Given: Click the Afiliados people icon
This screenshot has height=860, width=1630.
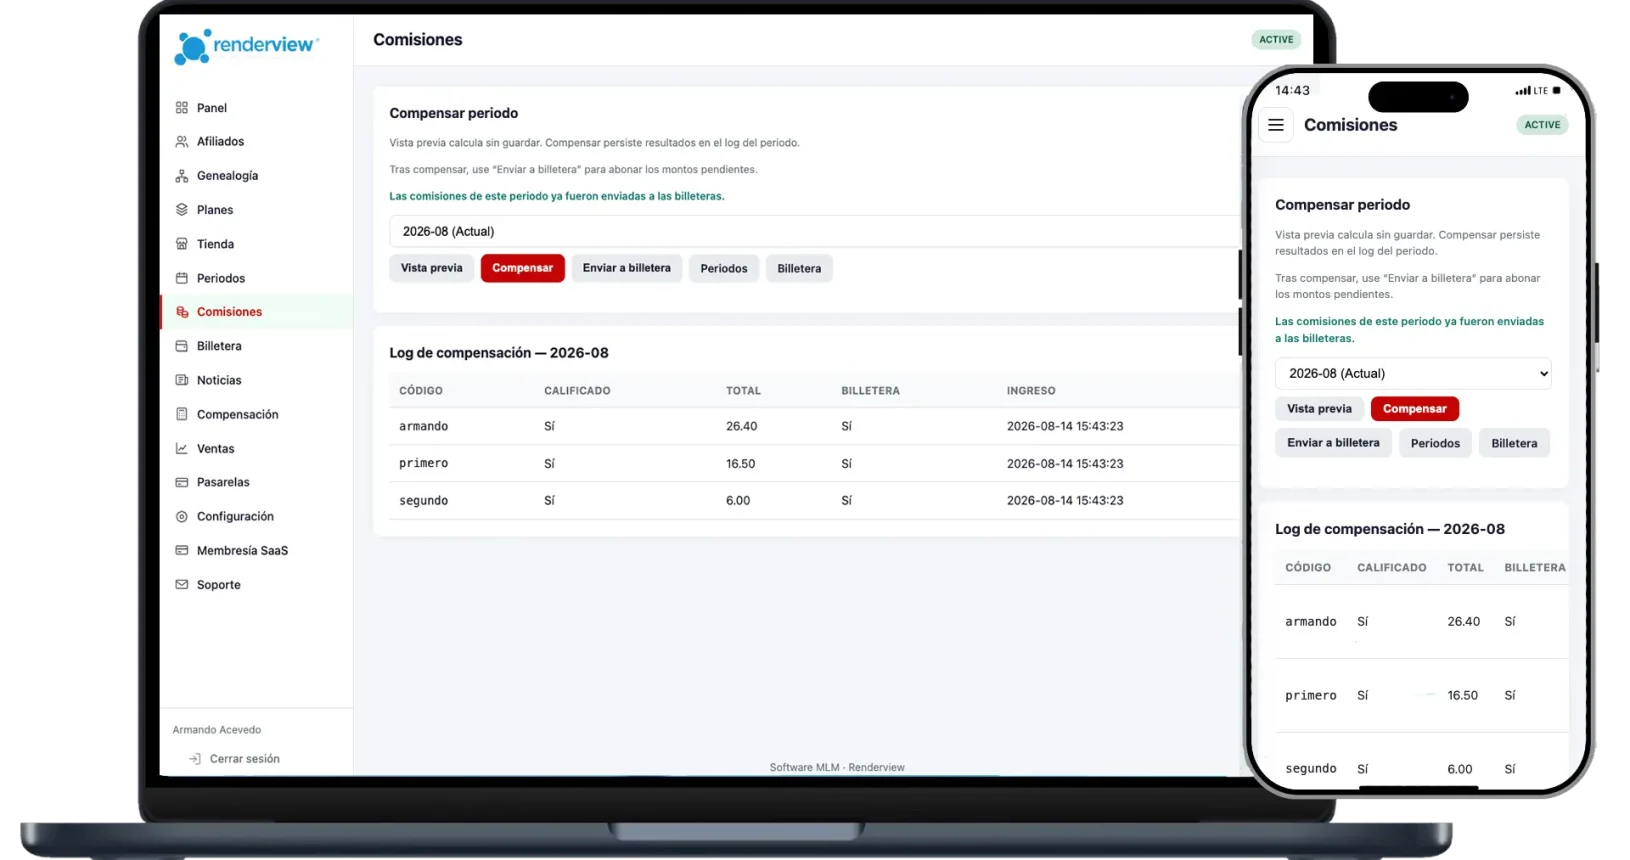Looking at the screenshot, I should coord(182,142).
